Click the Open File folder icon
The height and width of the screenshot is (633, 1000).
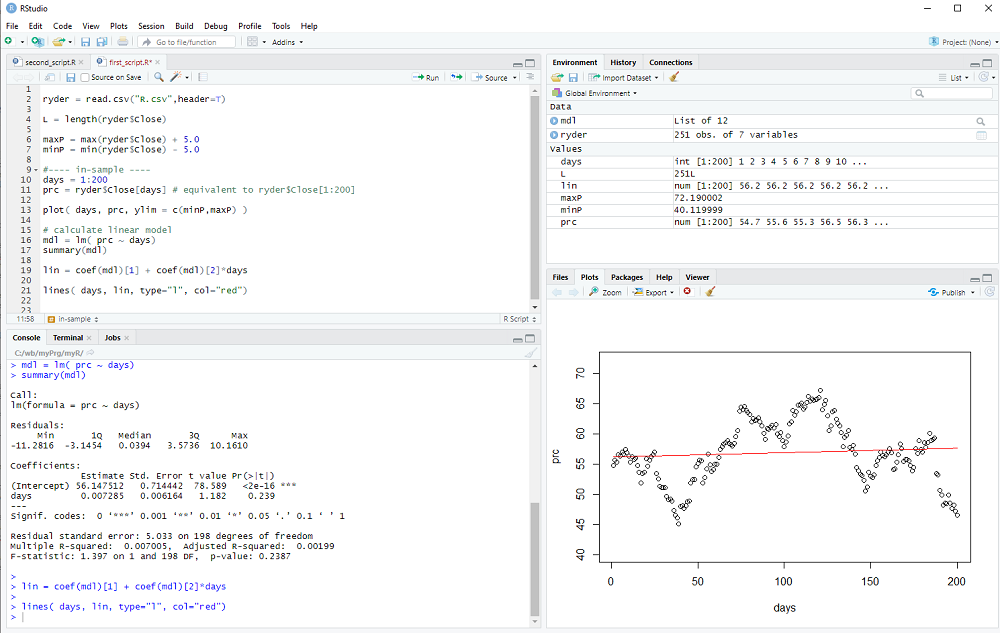click(x=58, y=41)
